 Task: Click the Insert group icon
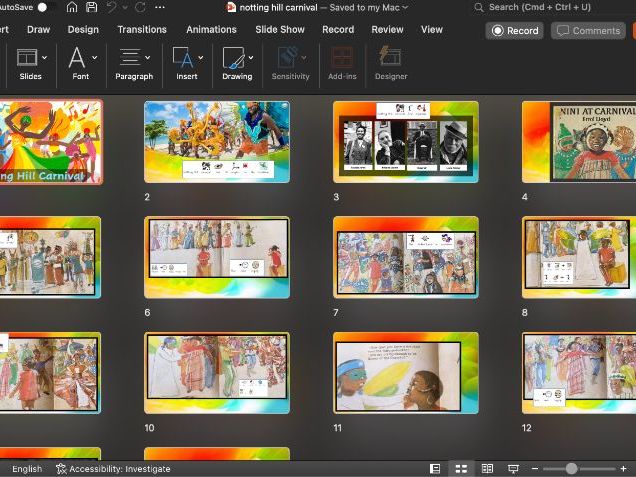(x=183, y=58)
